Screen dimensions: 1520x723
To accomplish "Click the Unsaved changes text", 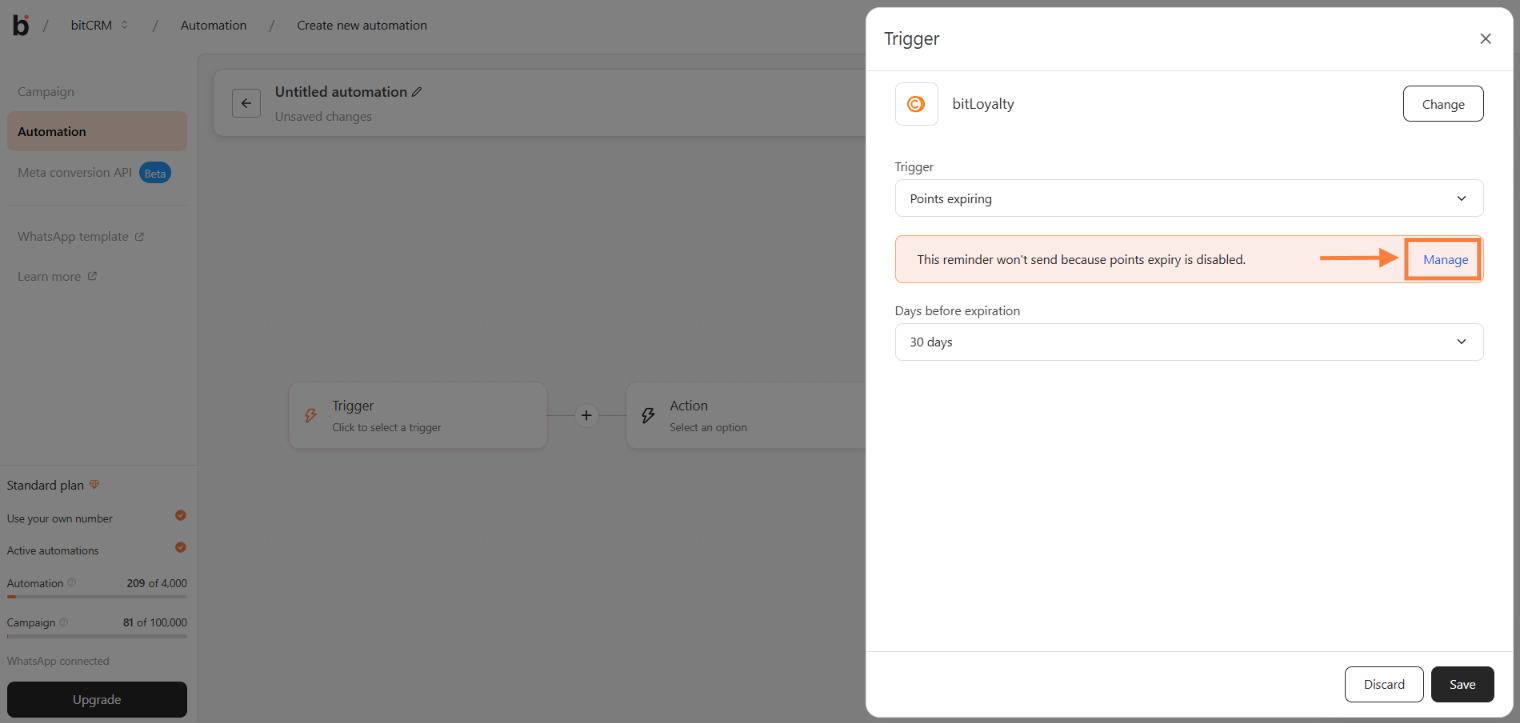I will pos(323,117).
